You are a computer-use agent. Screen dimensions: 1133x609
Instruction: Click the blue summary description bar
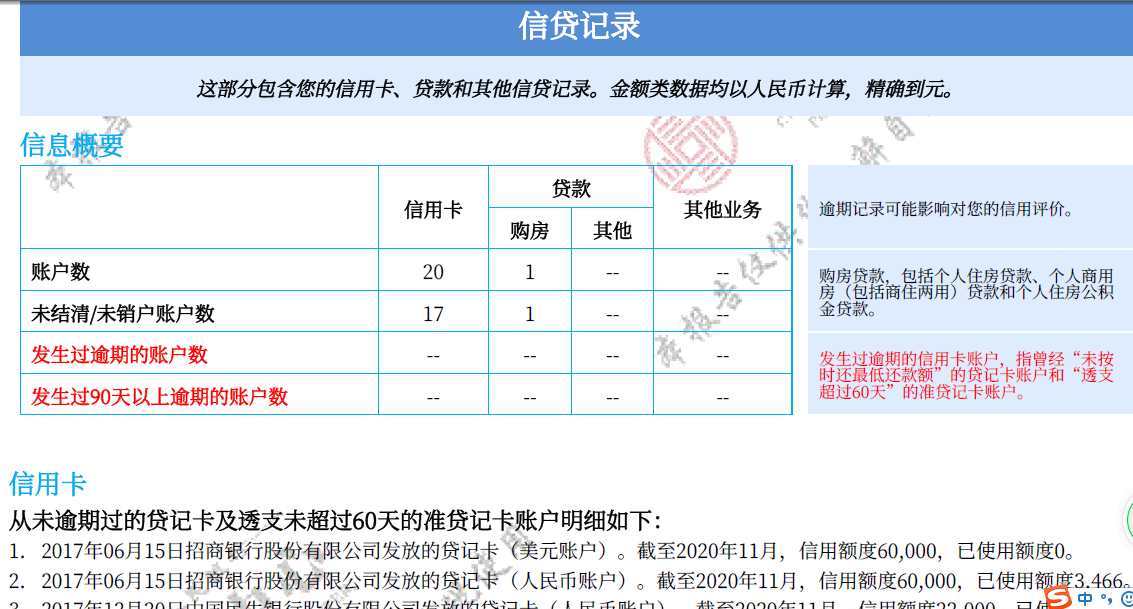(x=566, y=88)
